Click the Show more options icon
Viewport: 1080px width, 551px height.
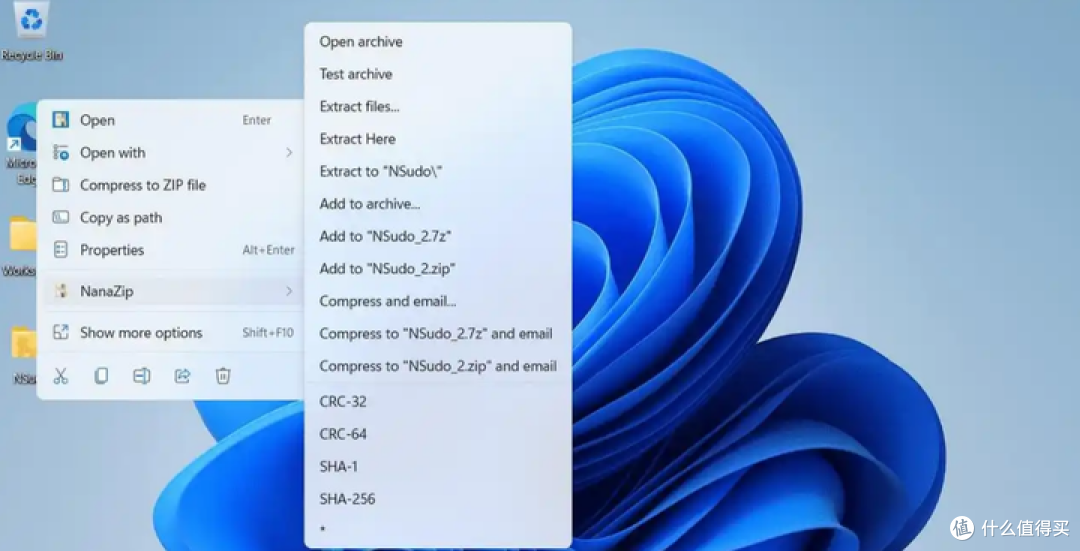(61, 332)
